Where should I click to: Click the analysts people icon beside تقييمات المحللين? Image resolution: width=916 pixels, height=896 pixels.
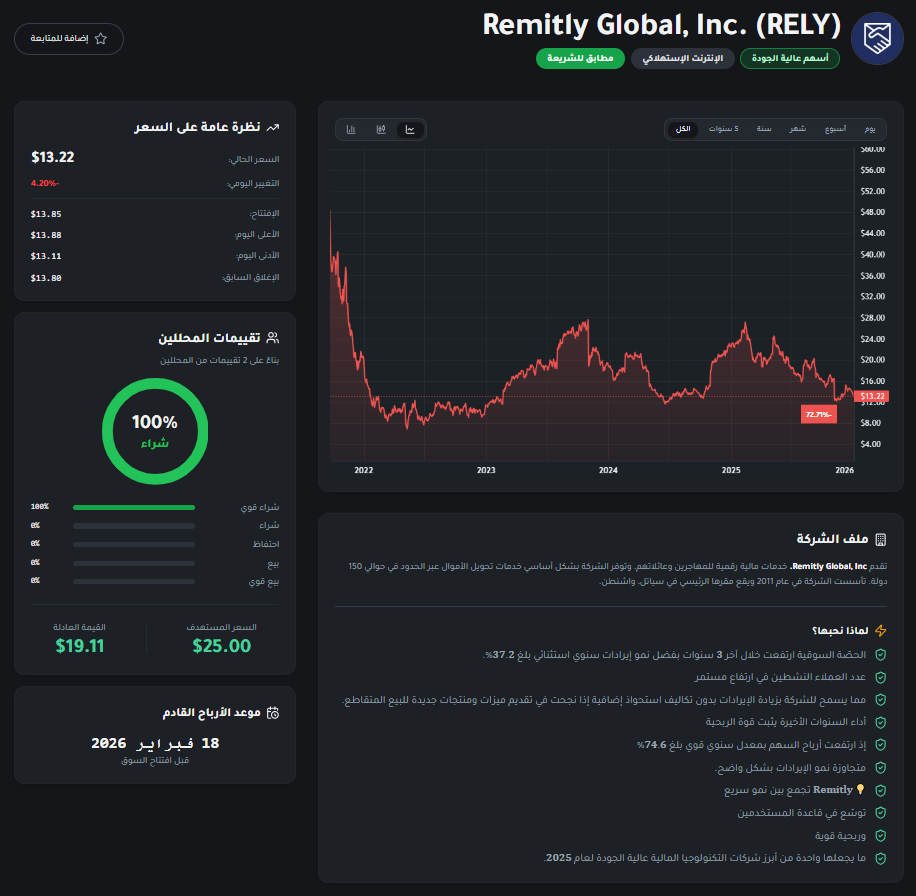[273, 338]
